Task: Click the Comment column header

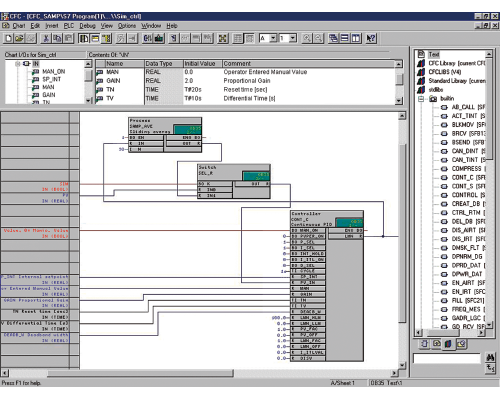Action: point(309,63)
